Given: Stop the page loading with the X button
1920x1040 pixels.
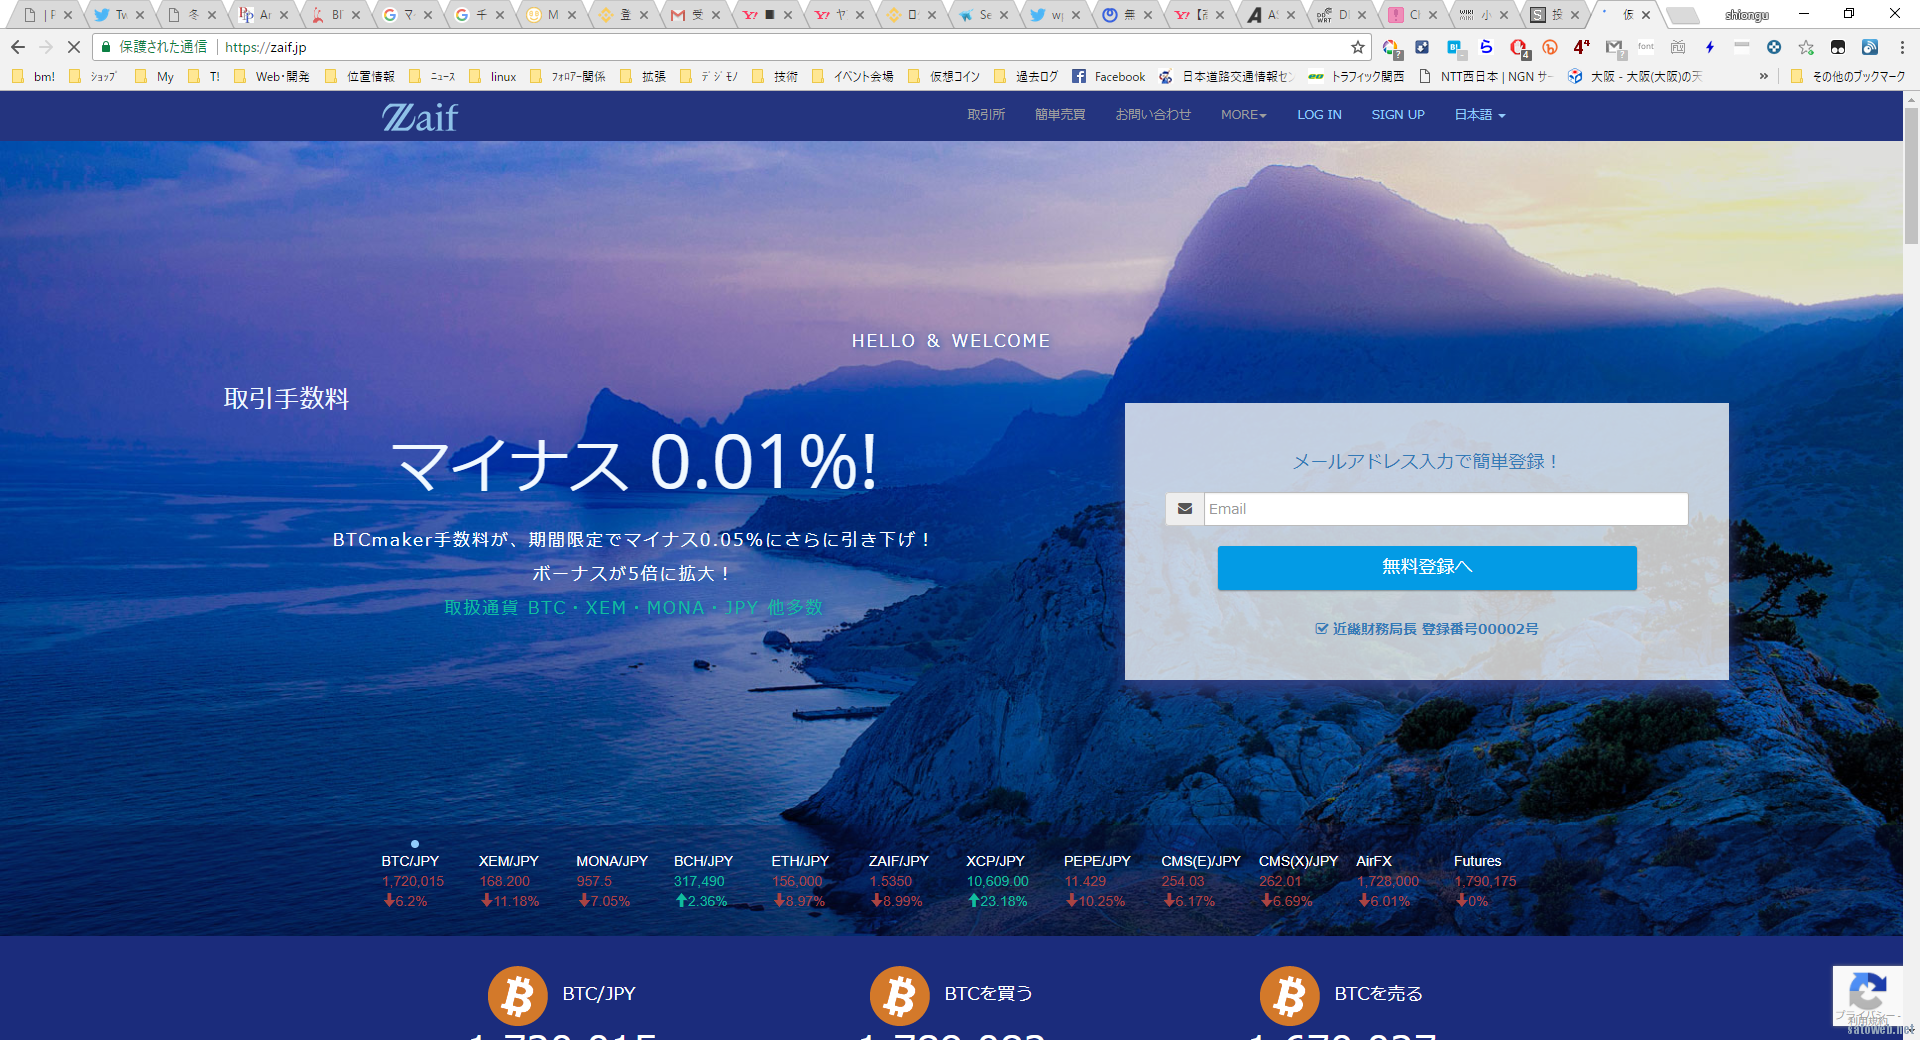Looking at the screenshot, I should pos(73,47).
